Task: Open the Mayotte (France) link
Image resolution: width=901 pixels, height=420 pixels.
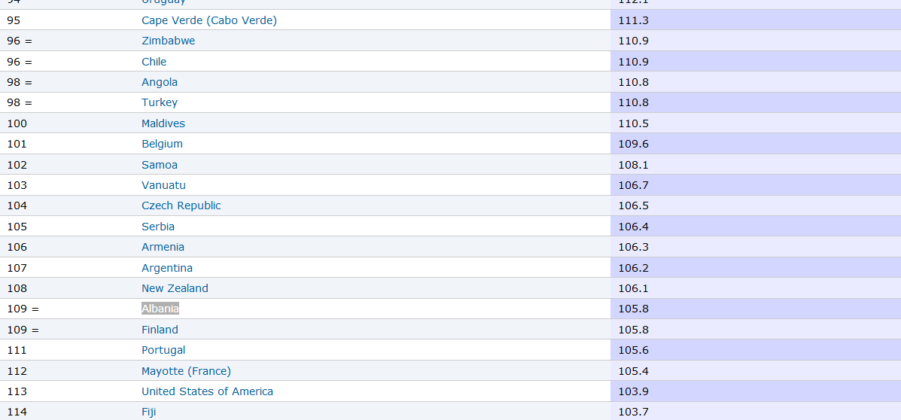Action: [x=187, y=371]
